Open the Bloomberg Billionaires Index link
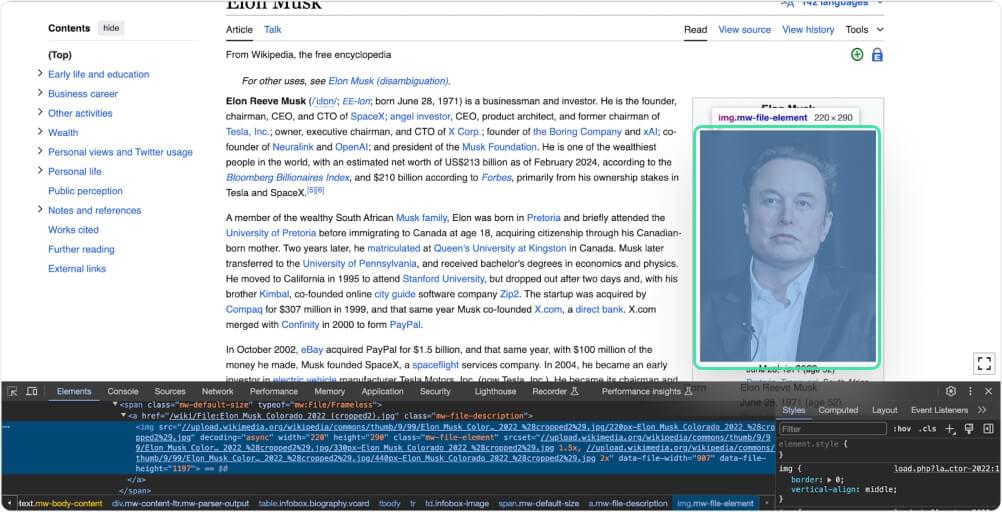This screenshot has width=1002, height=512. click(288, 178)
